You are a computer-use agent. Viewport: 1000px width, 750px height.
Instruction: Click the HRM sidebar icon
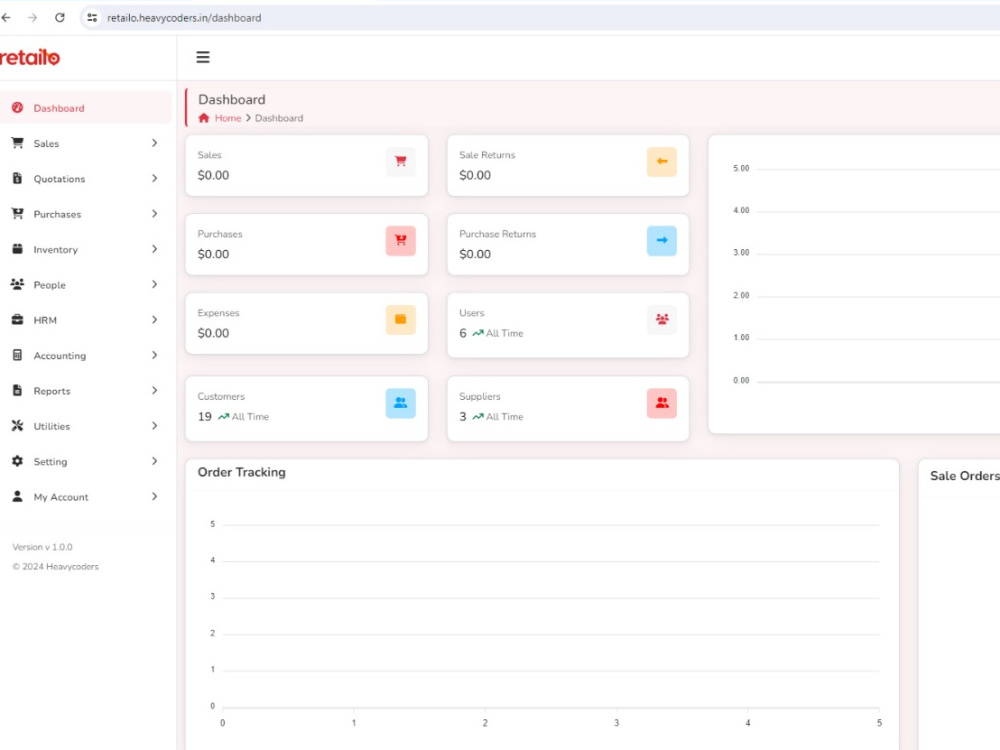click(17, 320)
